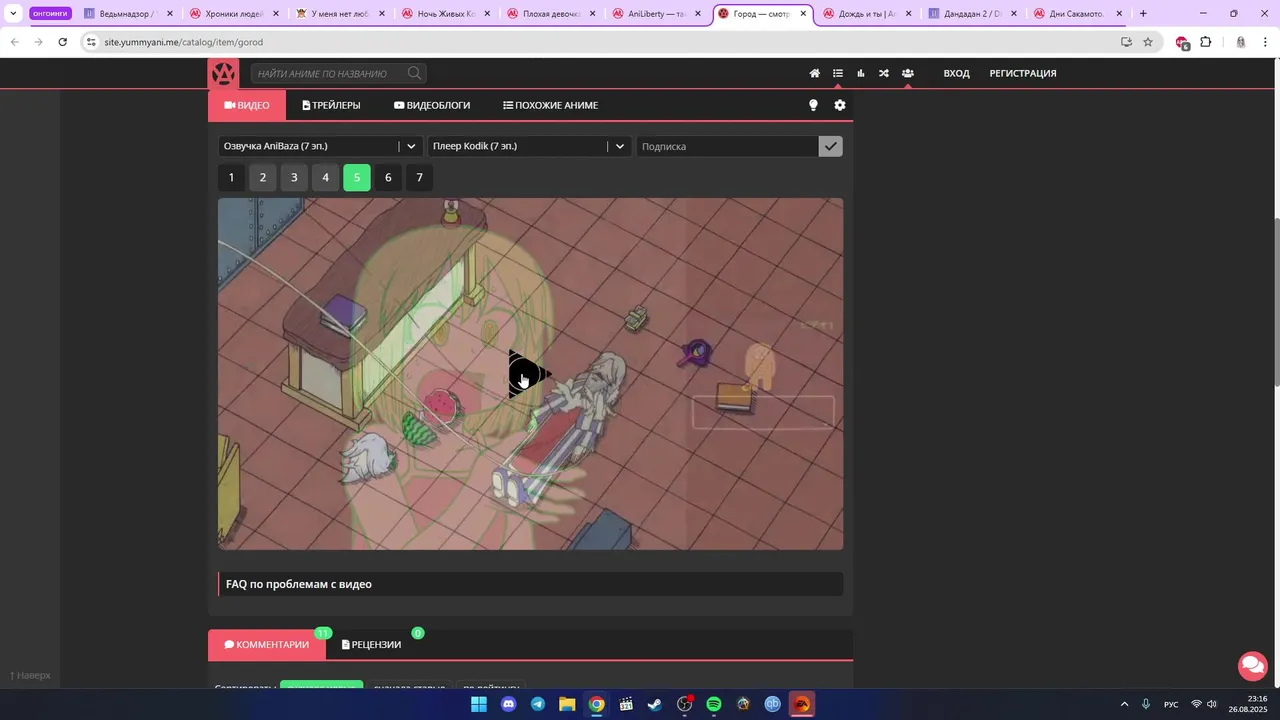
Task: Open qBittorrent from the taskbar
Action: pyautogui.click(x=773, y=704)
